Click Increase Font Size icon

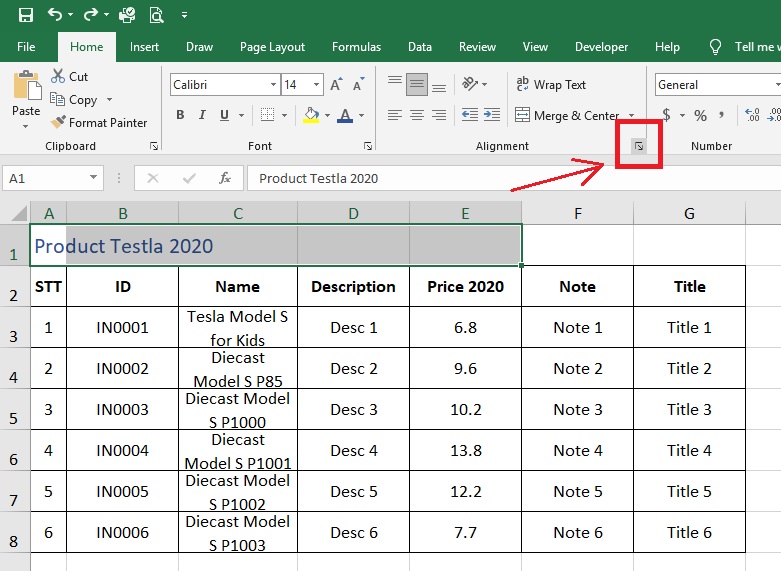pos(336,84)
